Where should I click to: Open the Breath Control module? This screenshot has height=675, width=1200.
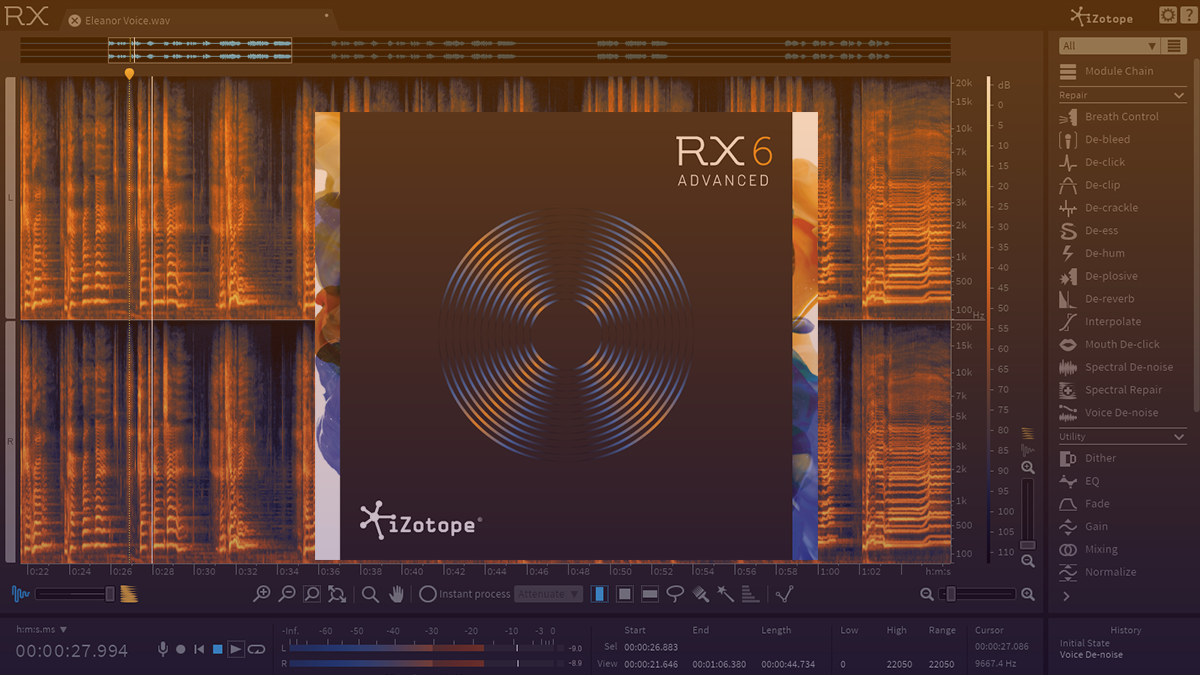tap(1120, 116)
